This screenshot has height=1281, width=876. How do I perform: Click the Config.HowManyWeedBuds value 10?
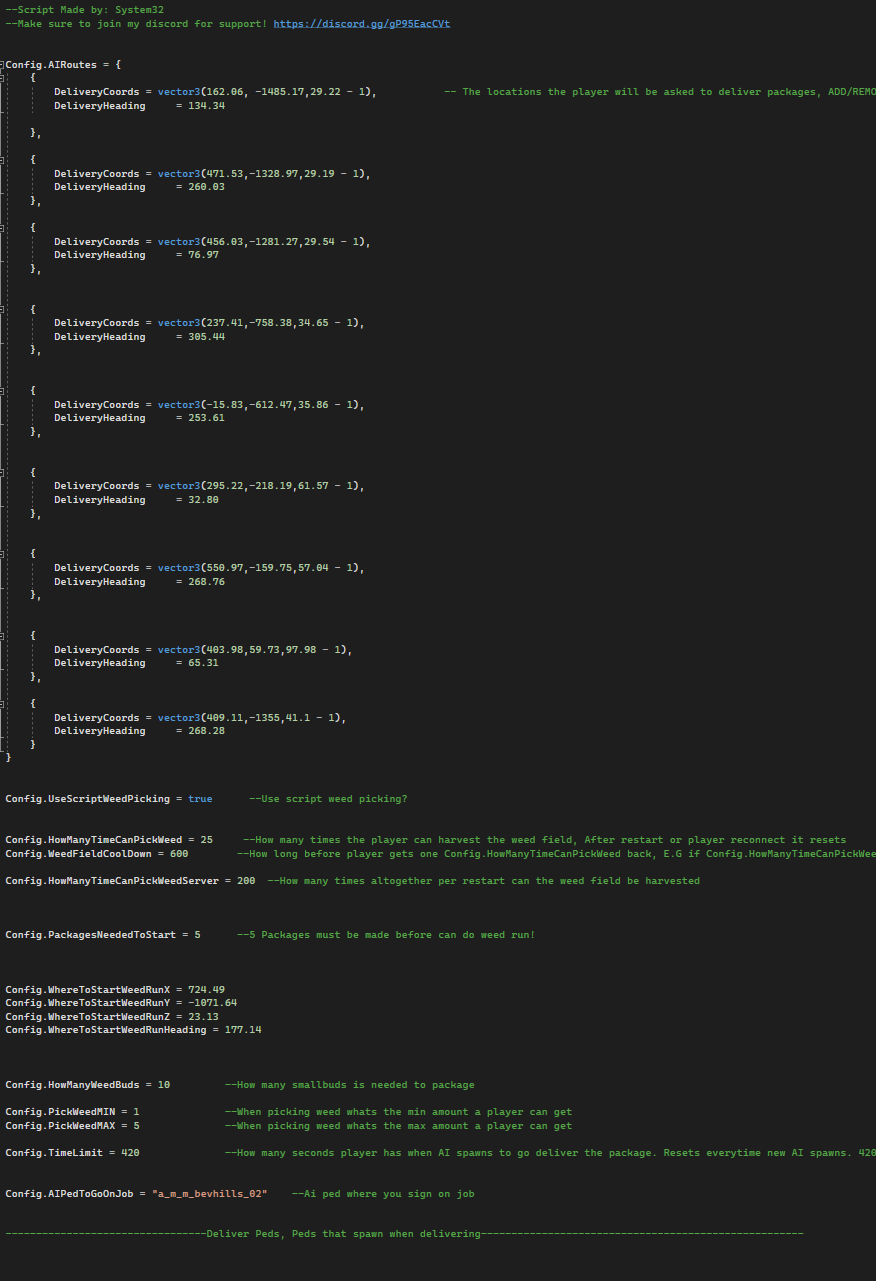point(163,1084)
